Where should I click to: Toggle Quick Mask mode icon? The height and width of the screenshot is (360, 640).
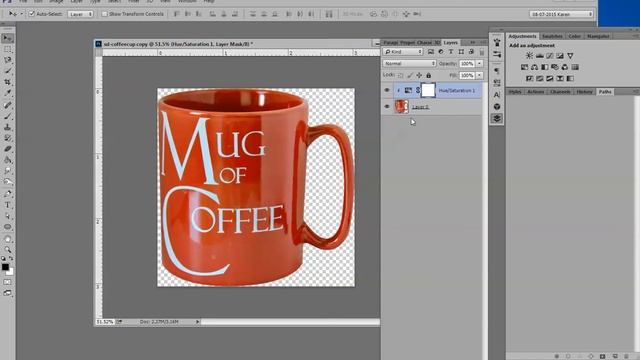click(7, 282)
